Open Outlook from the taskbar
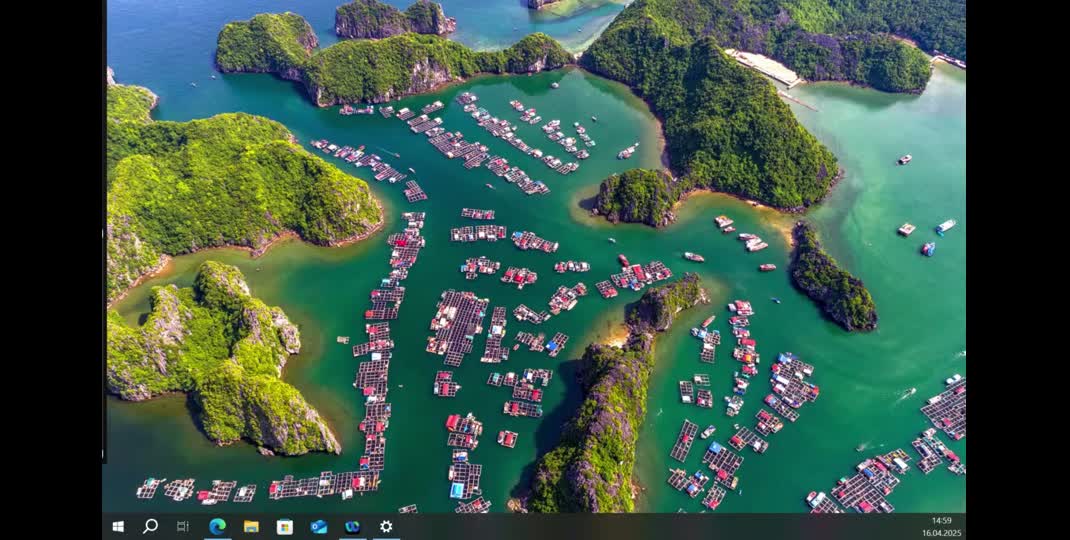This screenshot has width=1070, height=540. pos(318,526)
